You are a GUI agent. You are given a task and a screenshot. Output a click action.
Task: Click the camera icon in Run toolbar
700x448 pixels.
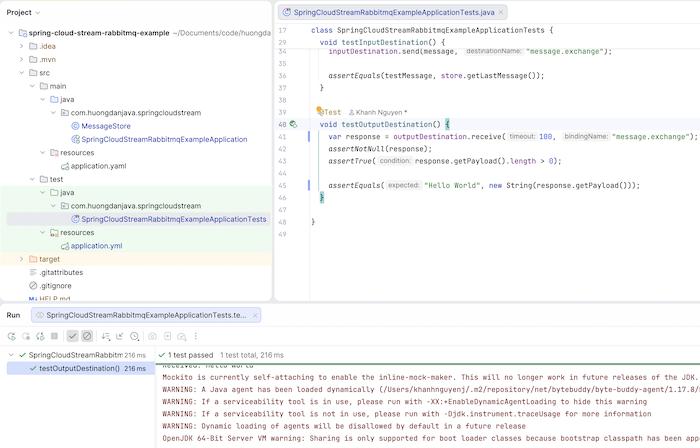pos(152,336)
